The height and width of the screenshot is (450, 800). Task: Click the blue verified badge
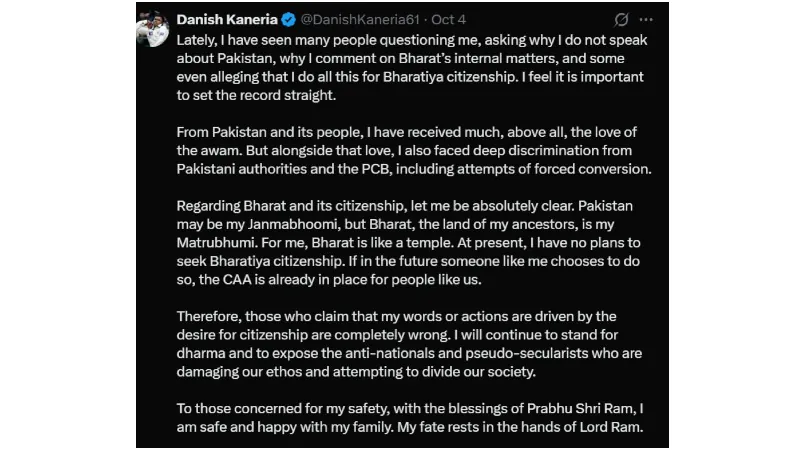tap(289, 19)
